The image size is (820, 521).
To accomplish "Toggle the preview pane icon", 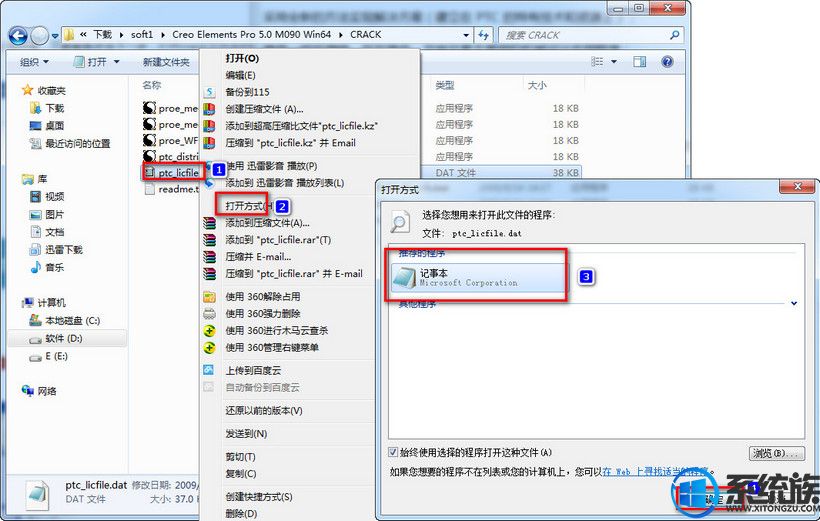I will click(640, 62).
